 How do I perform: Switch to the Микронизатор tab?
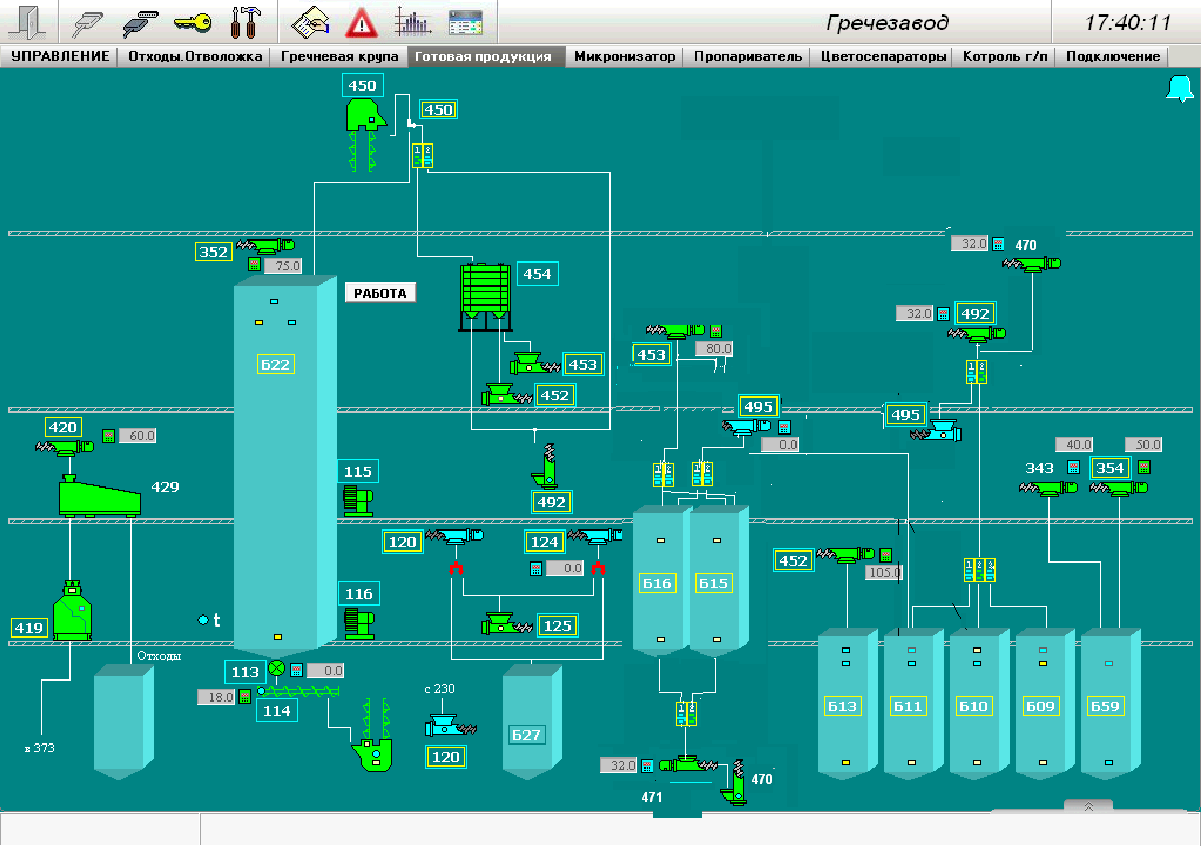point(624,57)
